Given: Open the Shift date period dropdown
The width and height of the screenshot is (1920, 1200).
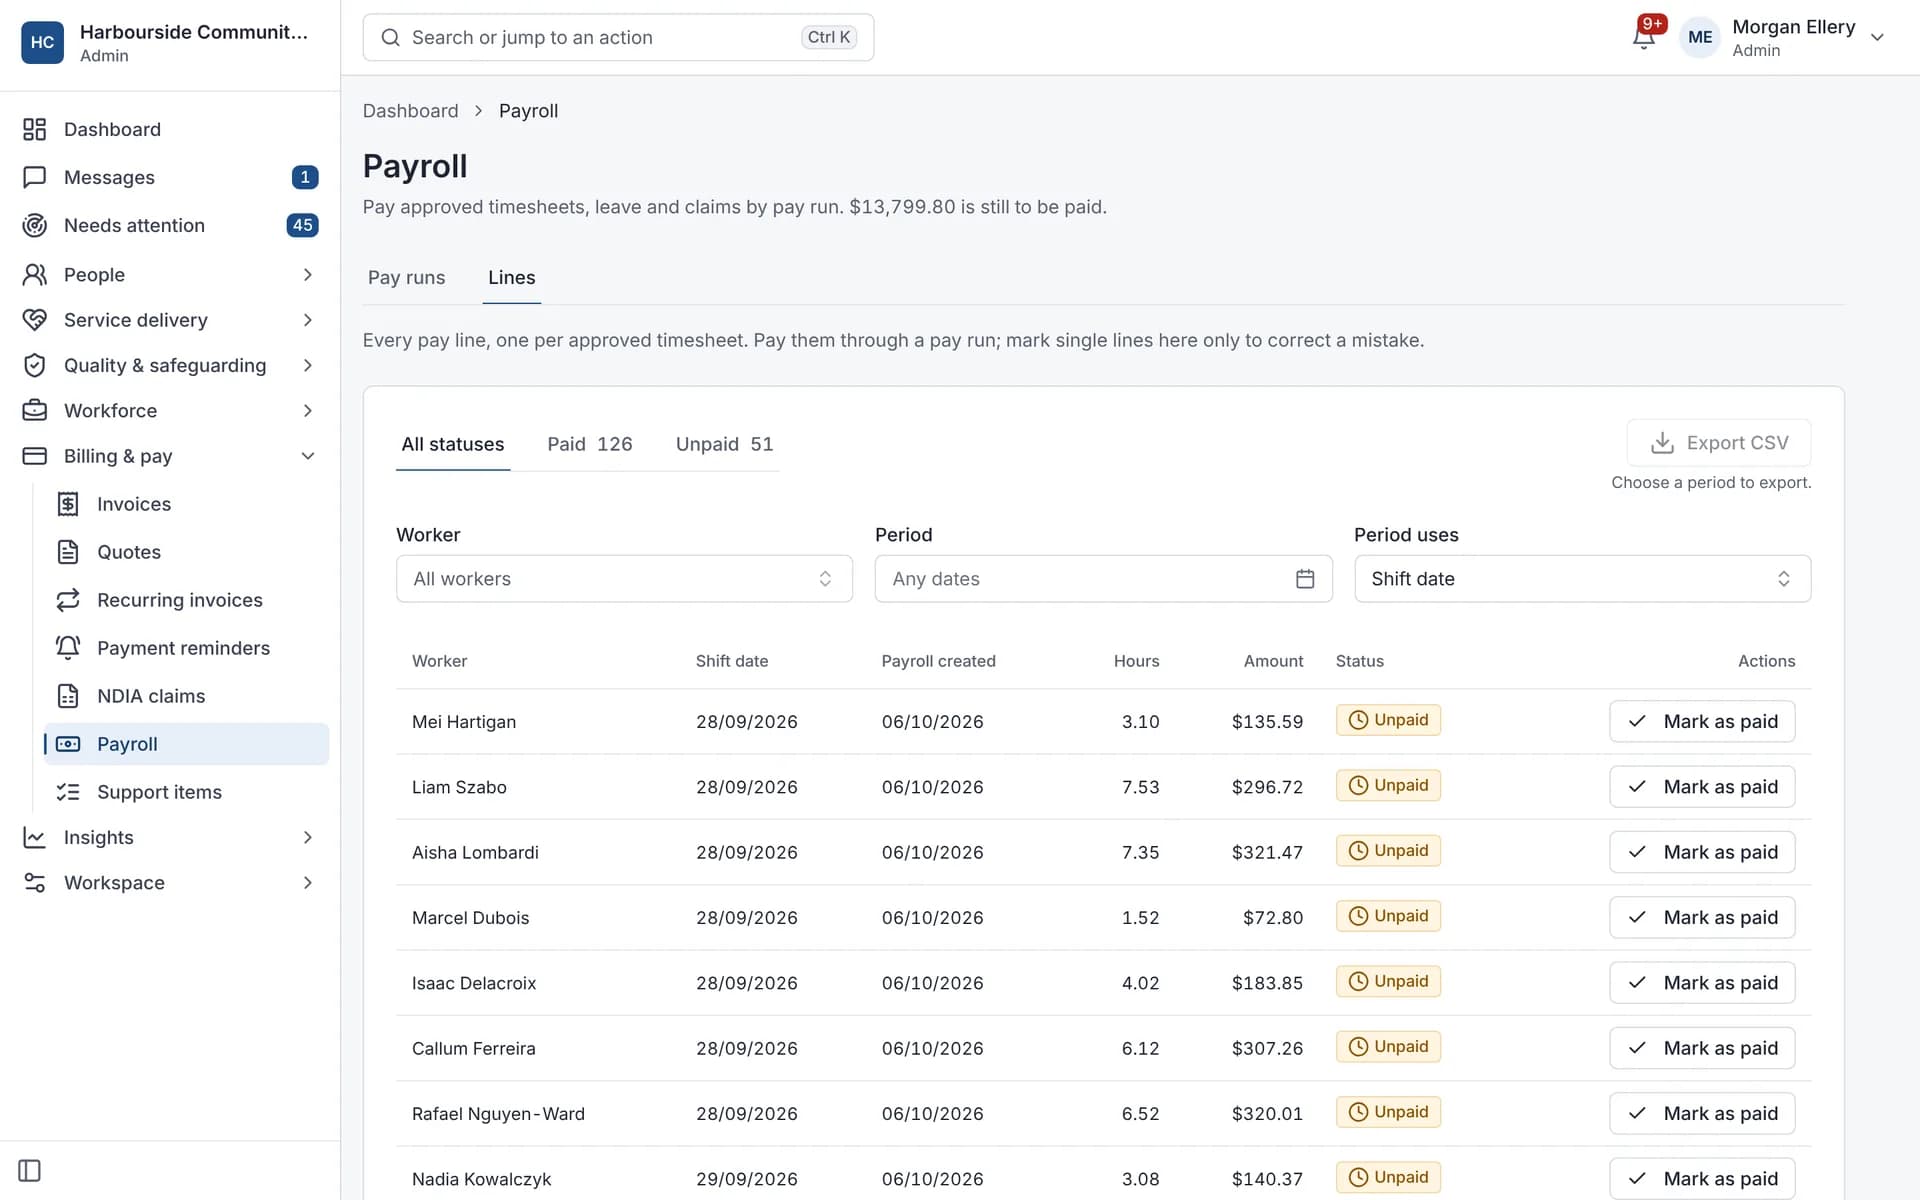Looking at the screenshot, I should [x=1582, y=579].
